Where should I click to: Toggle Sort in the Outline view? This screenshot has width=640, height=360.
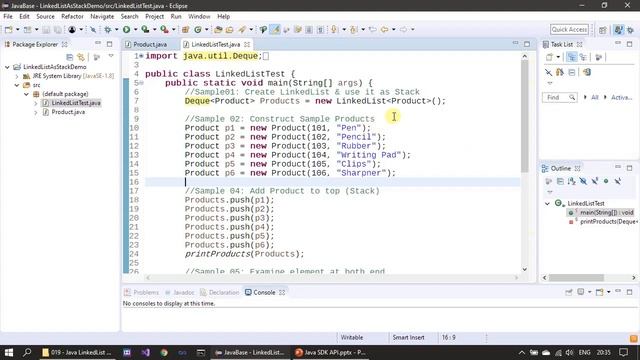[572, 181]
